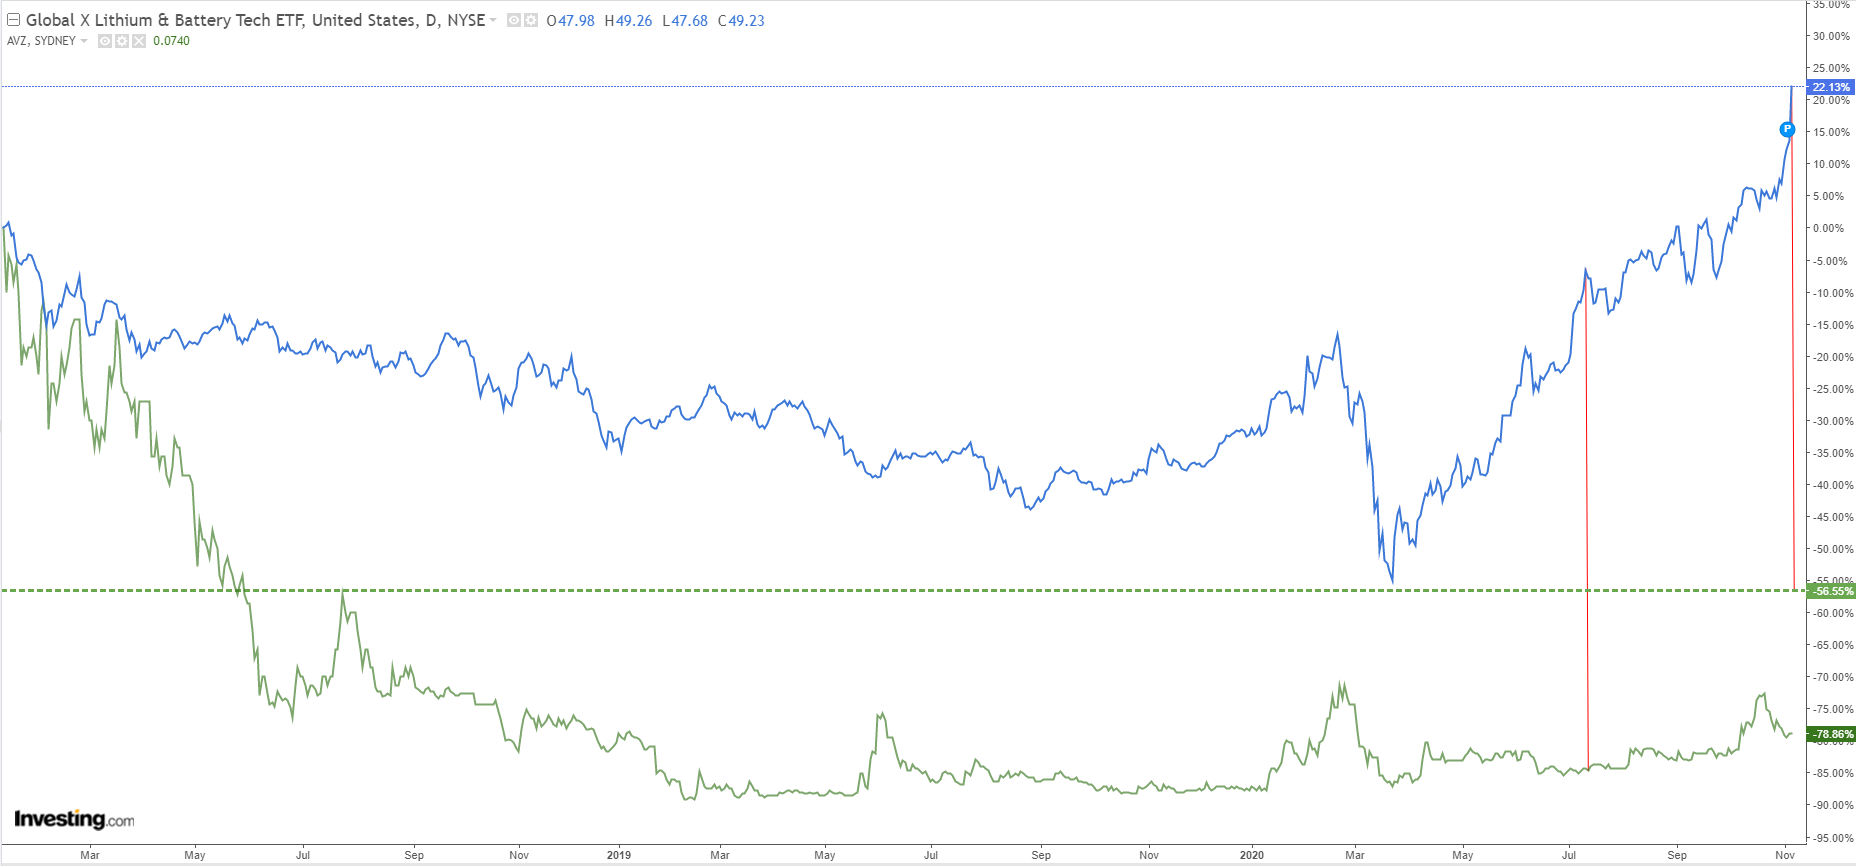Click the low value L47.68
Image resolution: width=1856 pixels, height=866 pixels.
click(x=685, y=20)
